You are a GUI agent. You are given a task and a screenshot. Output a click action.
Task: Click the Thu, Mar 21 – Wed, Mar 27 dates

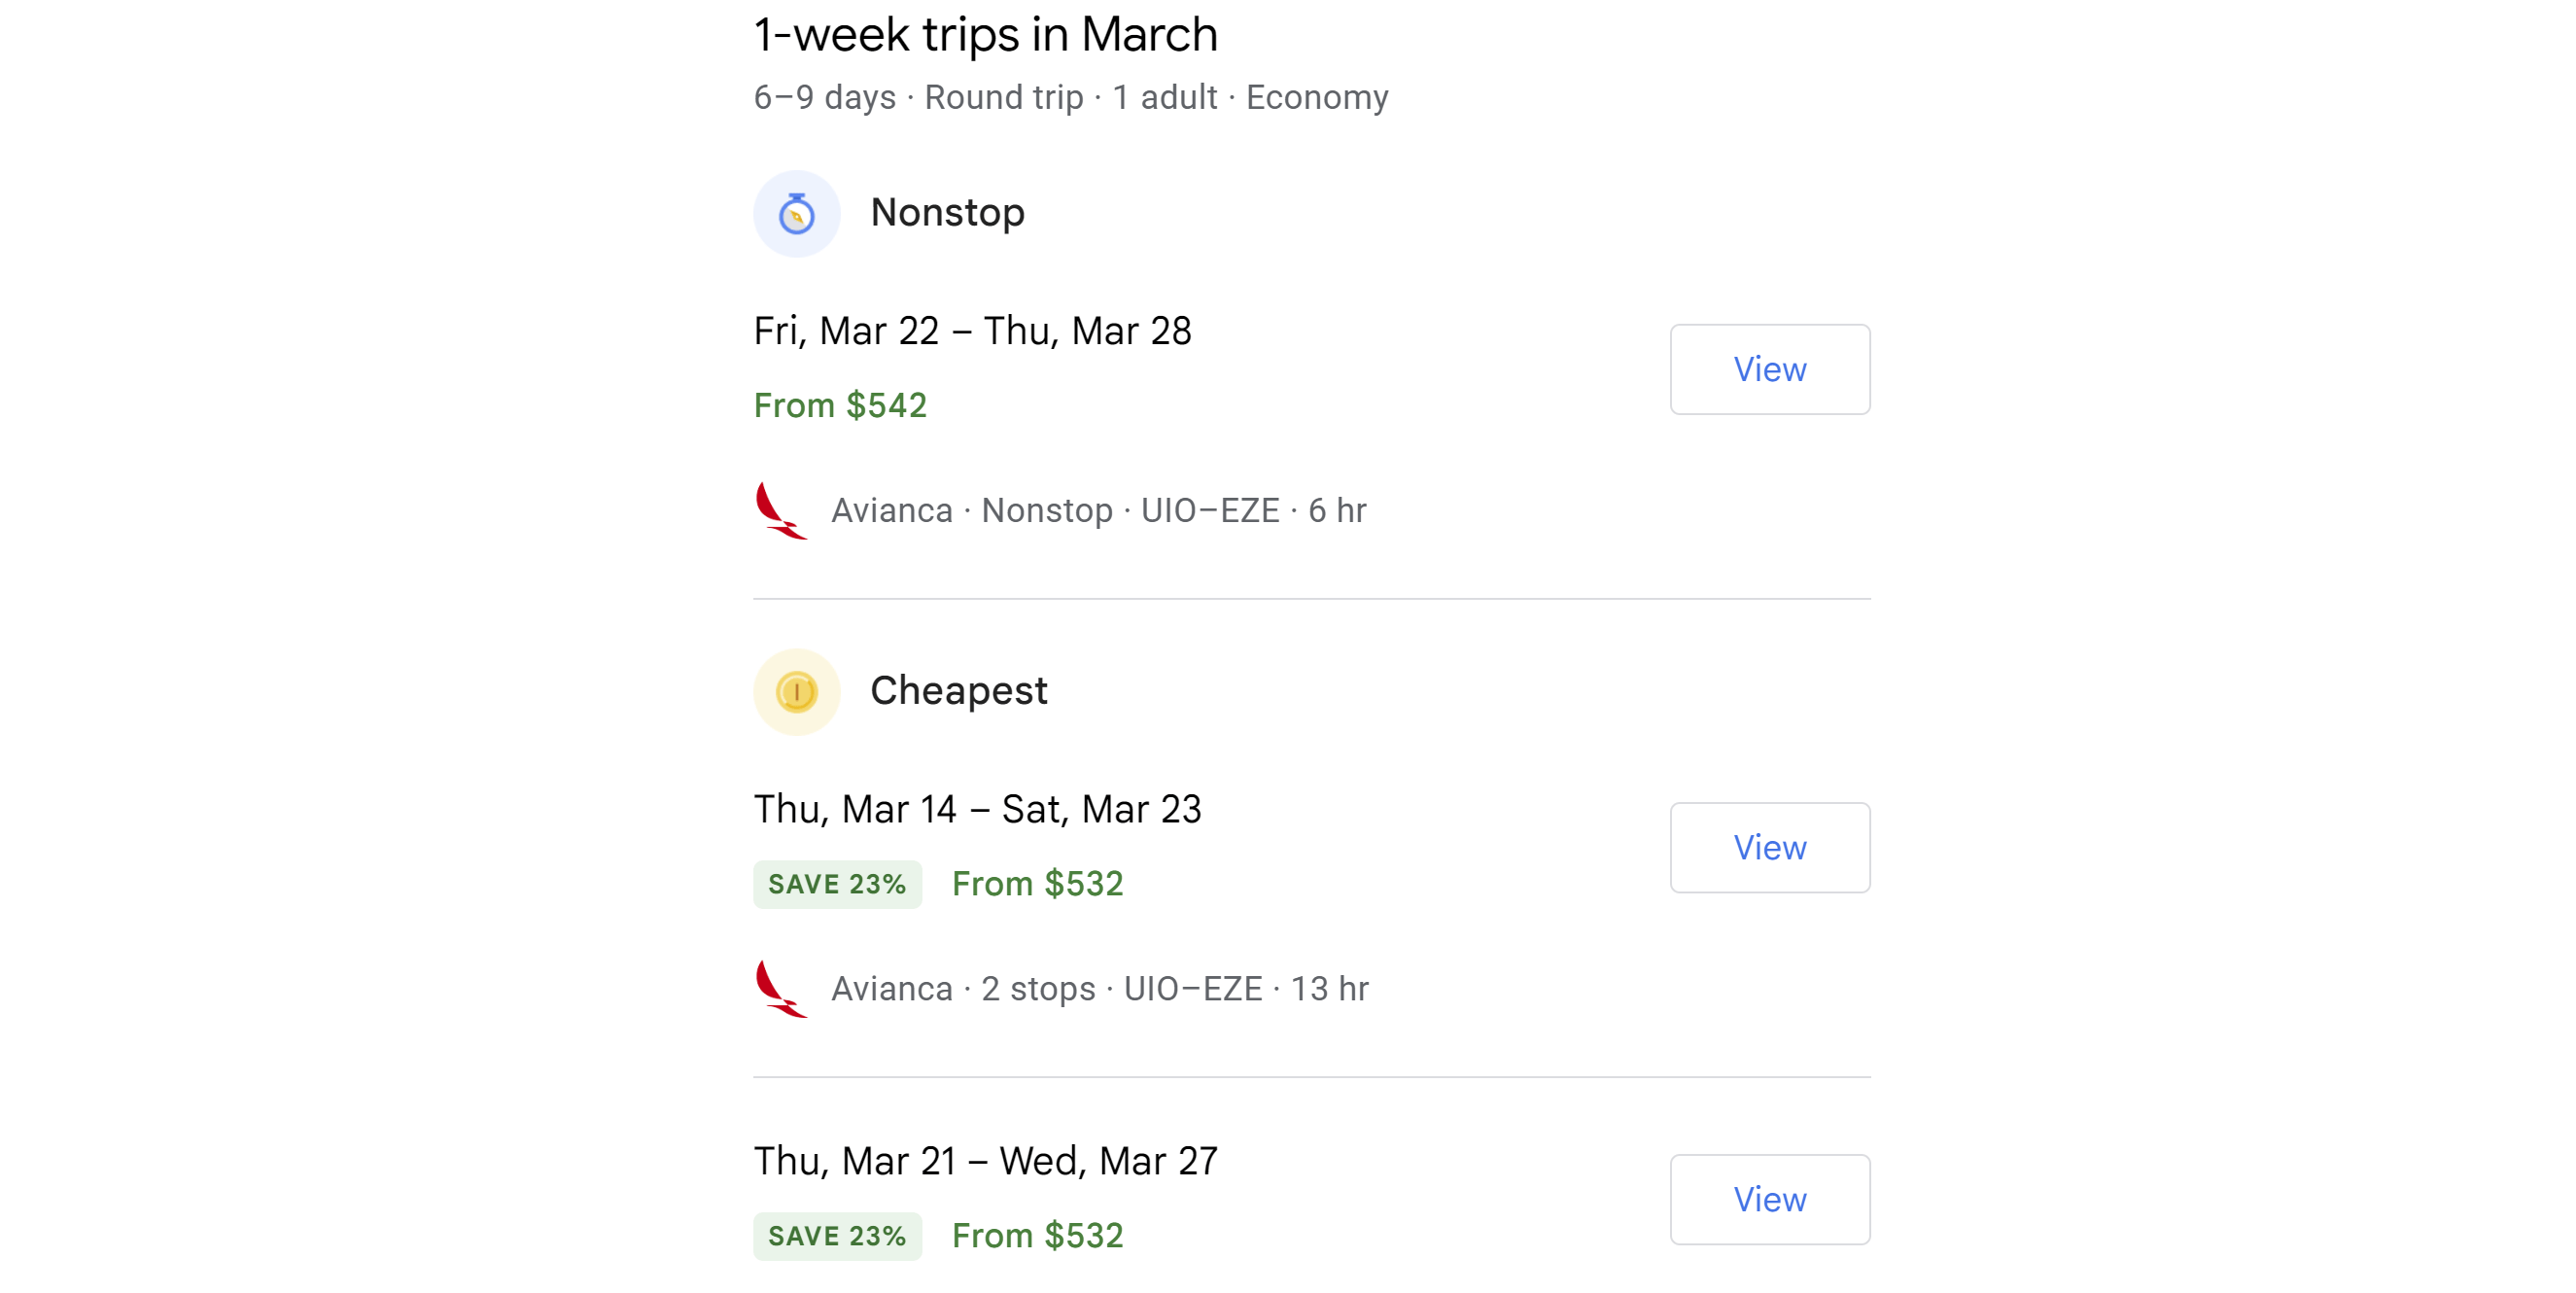click(x=985, y=1161)
